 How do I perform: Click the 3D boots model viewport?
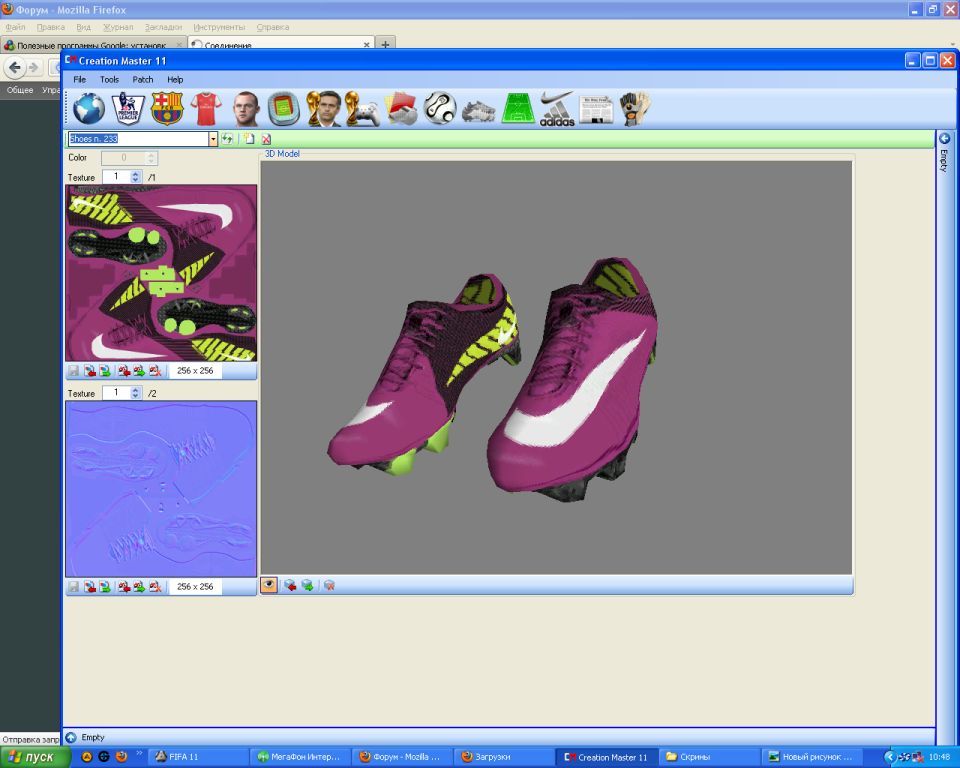pos(556,367)
